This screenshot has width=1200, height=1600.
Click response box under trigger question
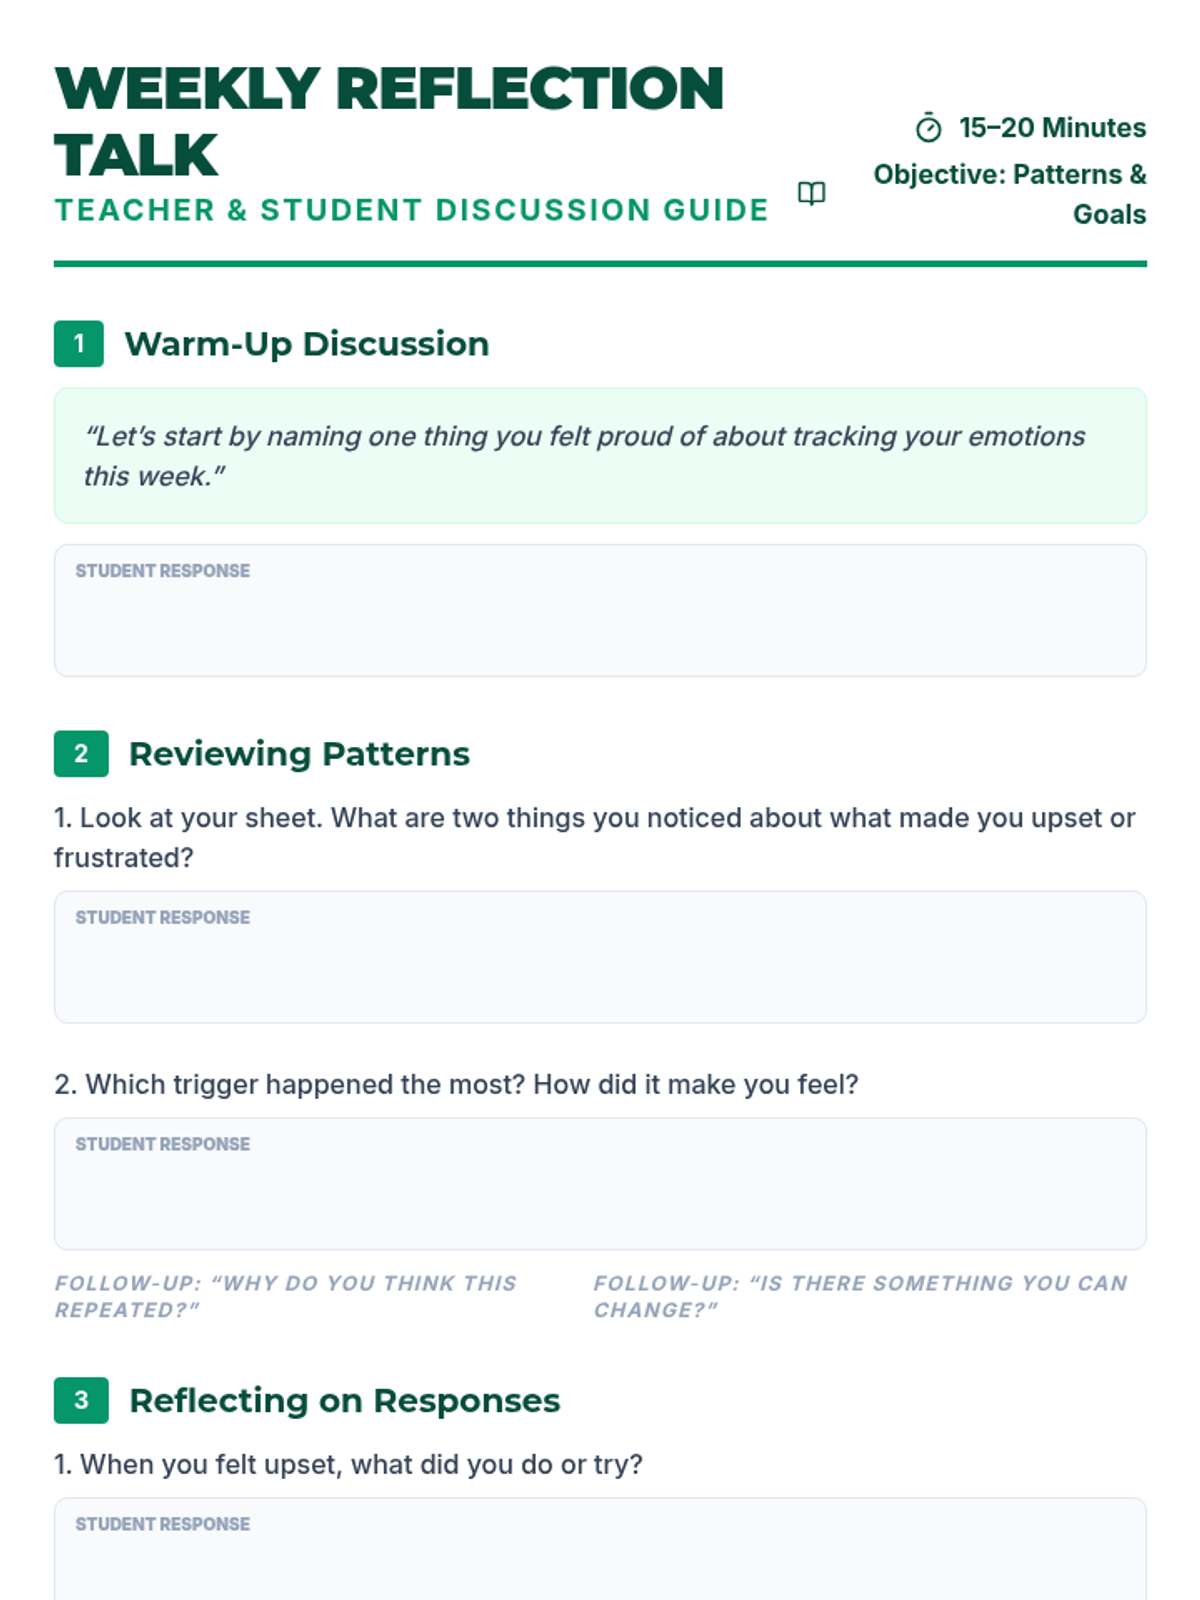point(600,1184)
